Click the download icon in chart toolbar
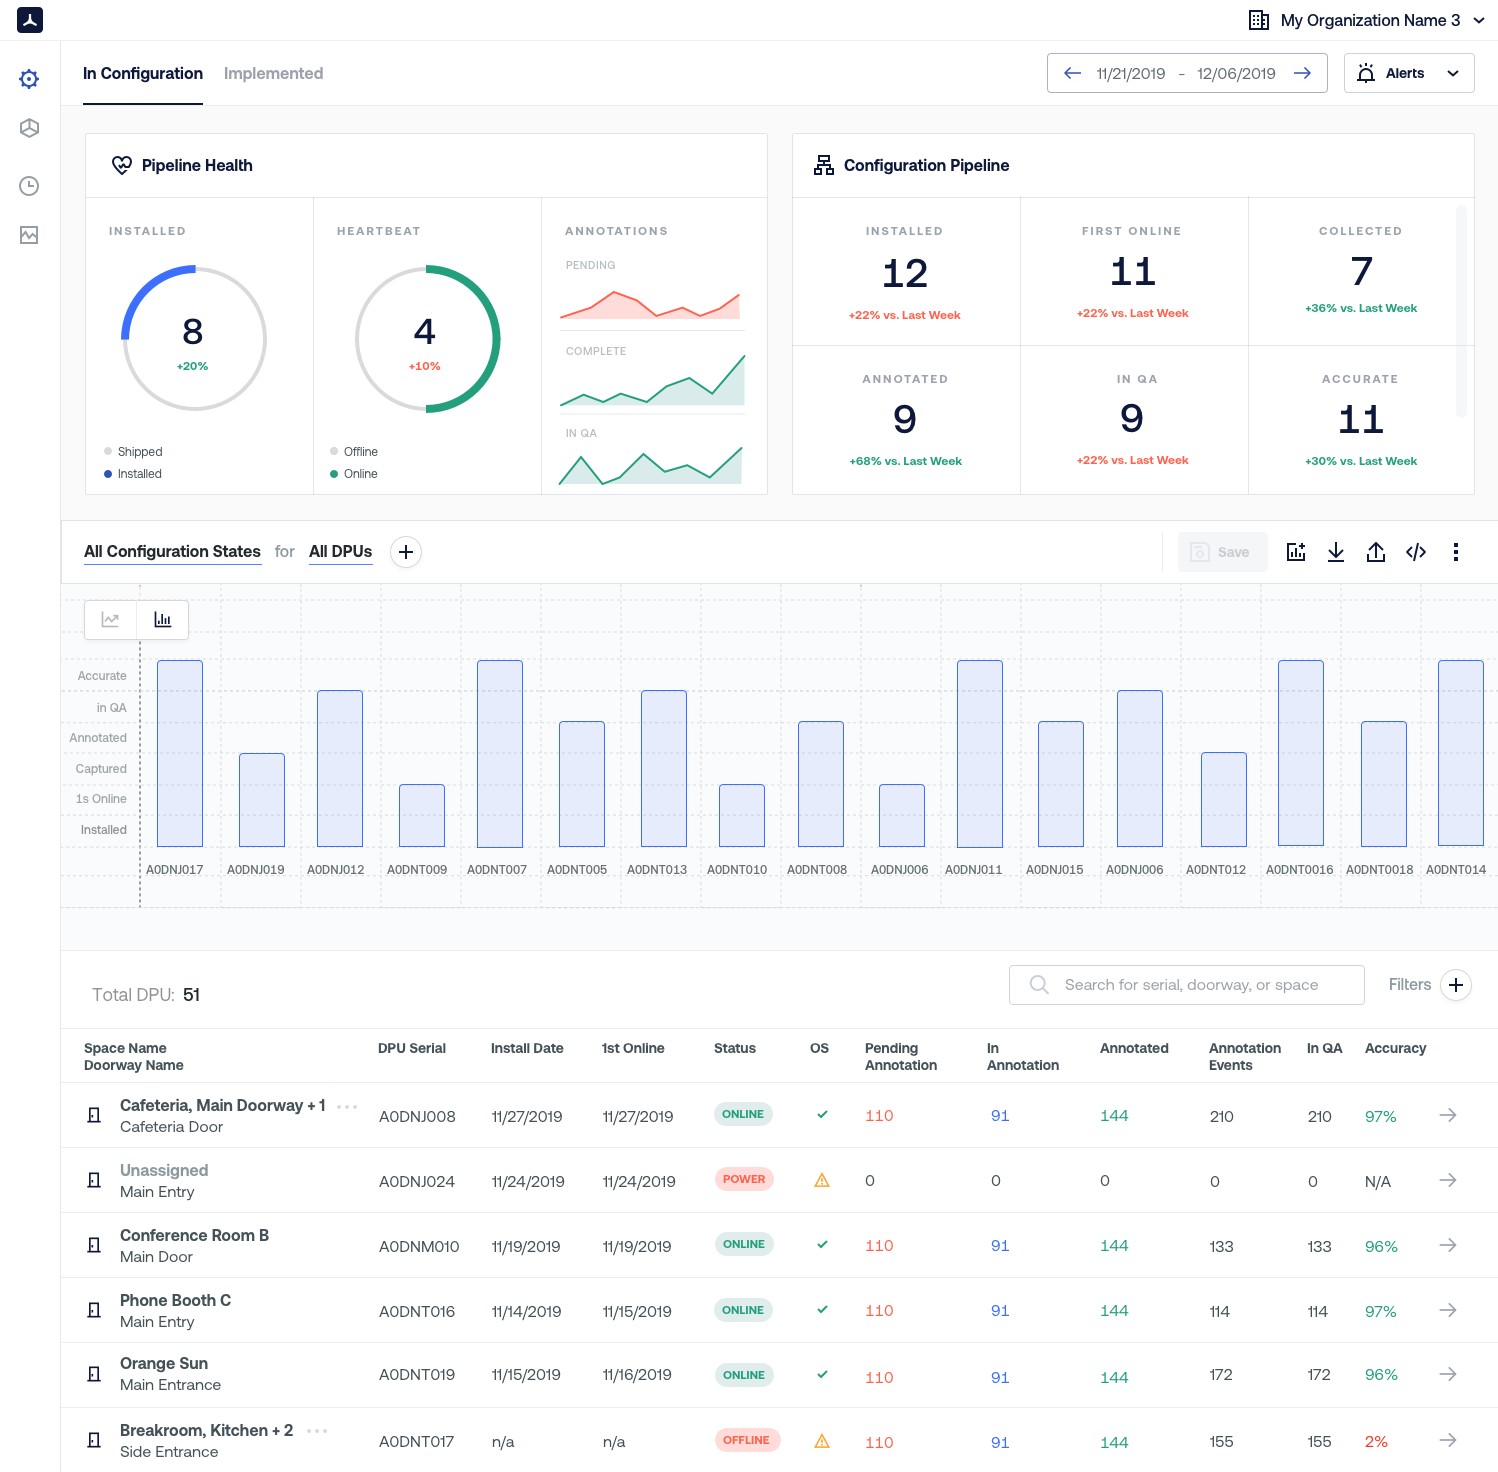This screenshot has height=1472, width=1498. 1335,552
